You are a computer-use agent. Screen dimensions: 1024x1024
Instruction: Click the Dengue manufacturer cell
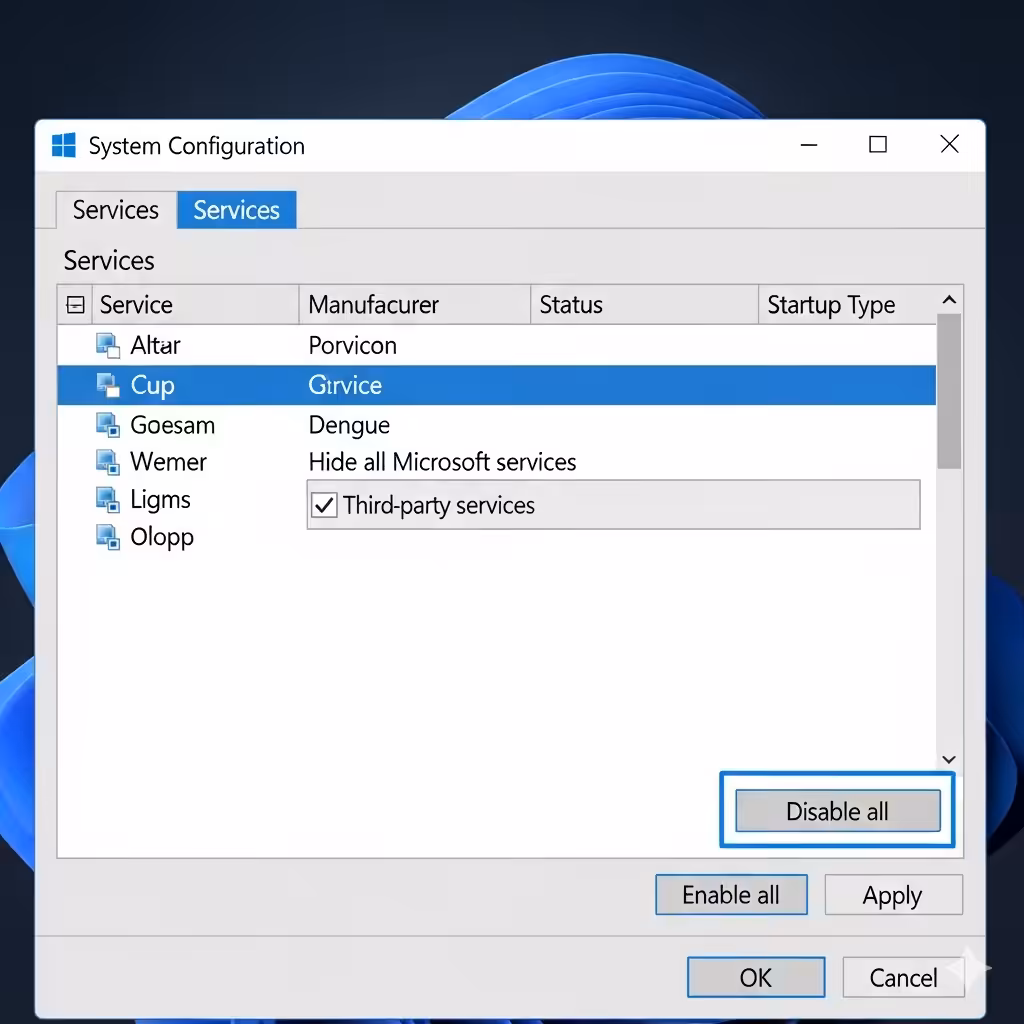coord(349,426)
